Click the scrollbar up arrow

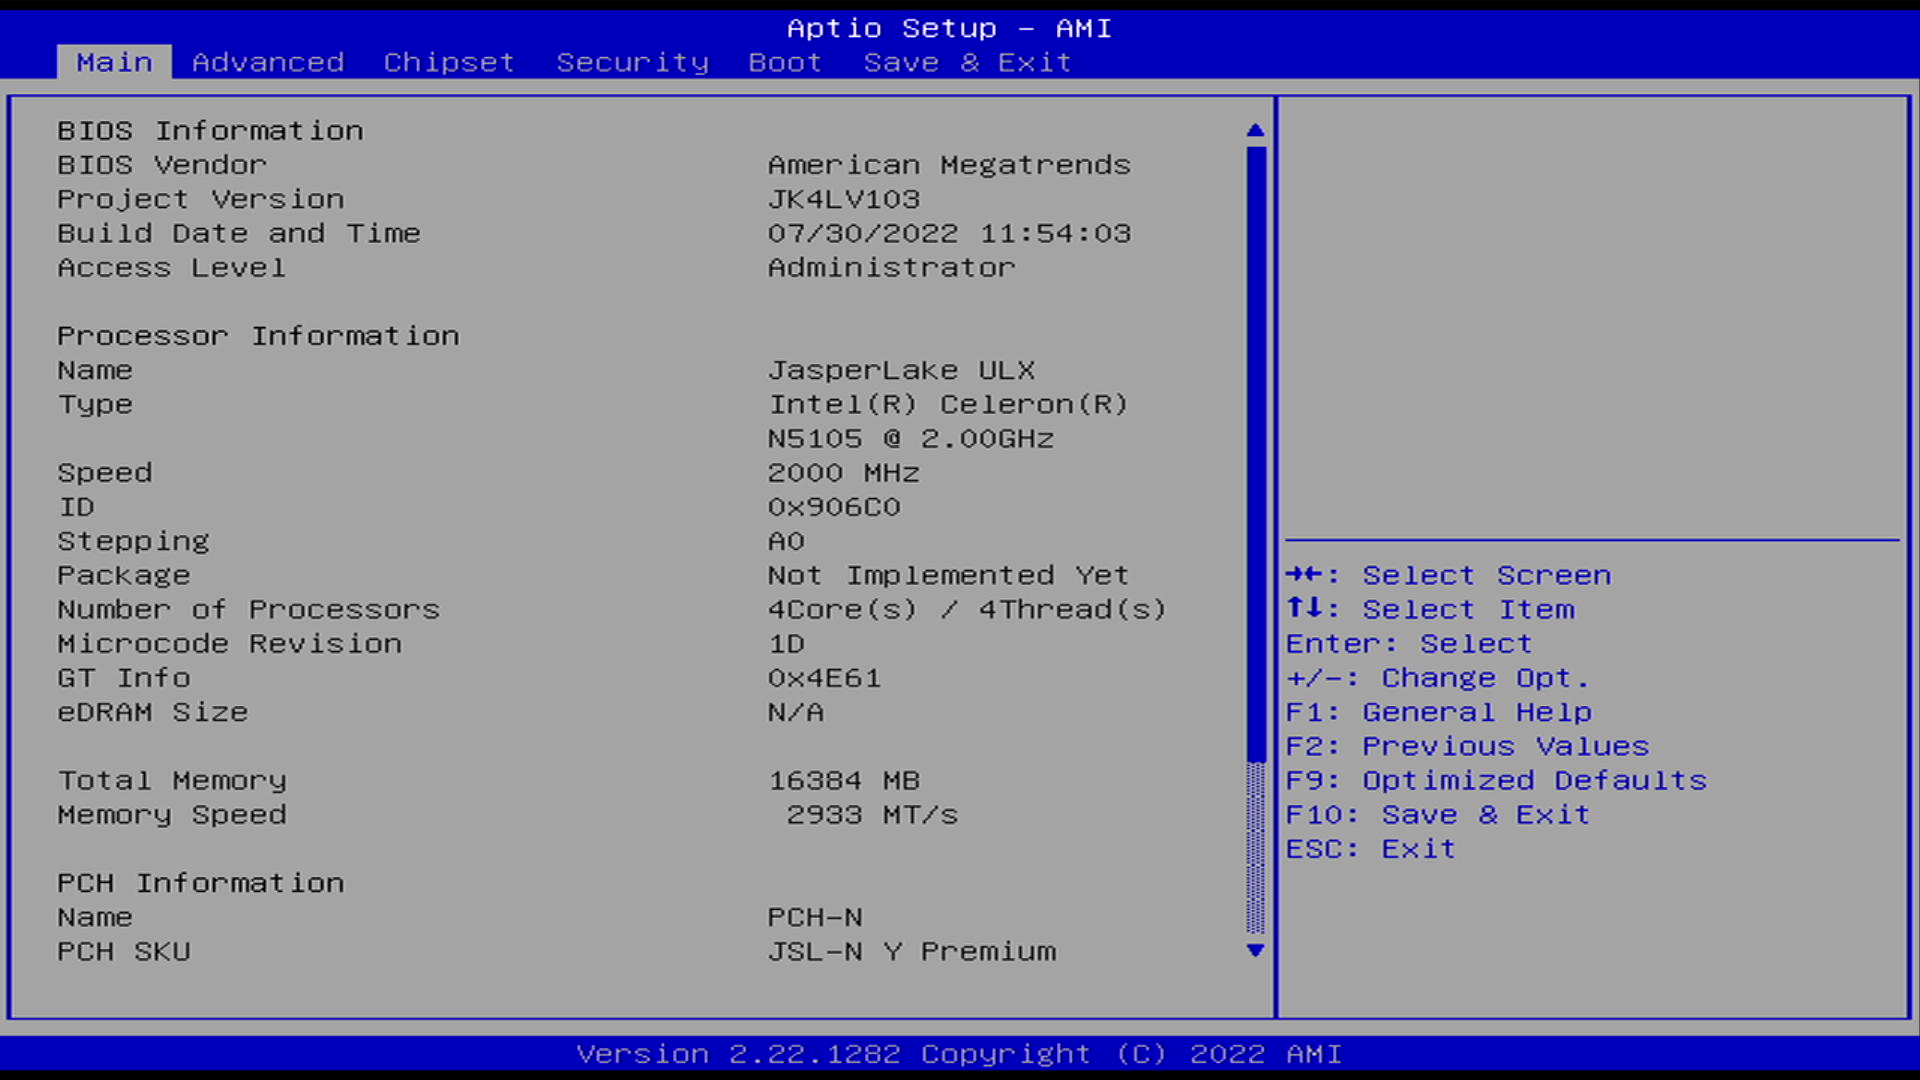coord(1256,130)
